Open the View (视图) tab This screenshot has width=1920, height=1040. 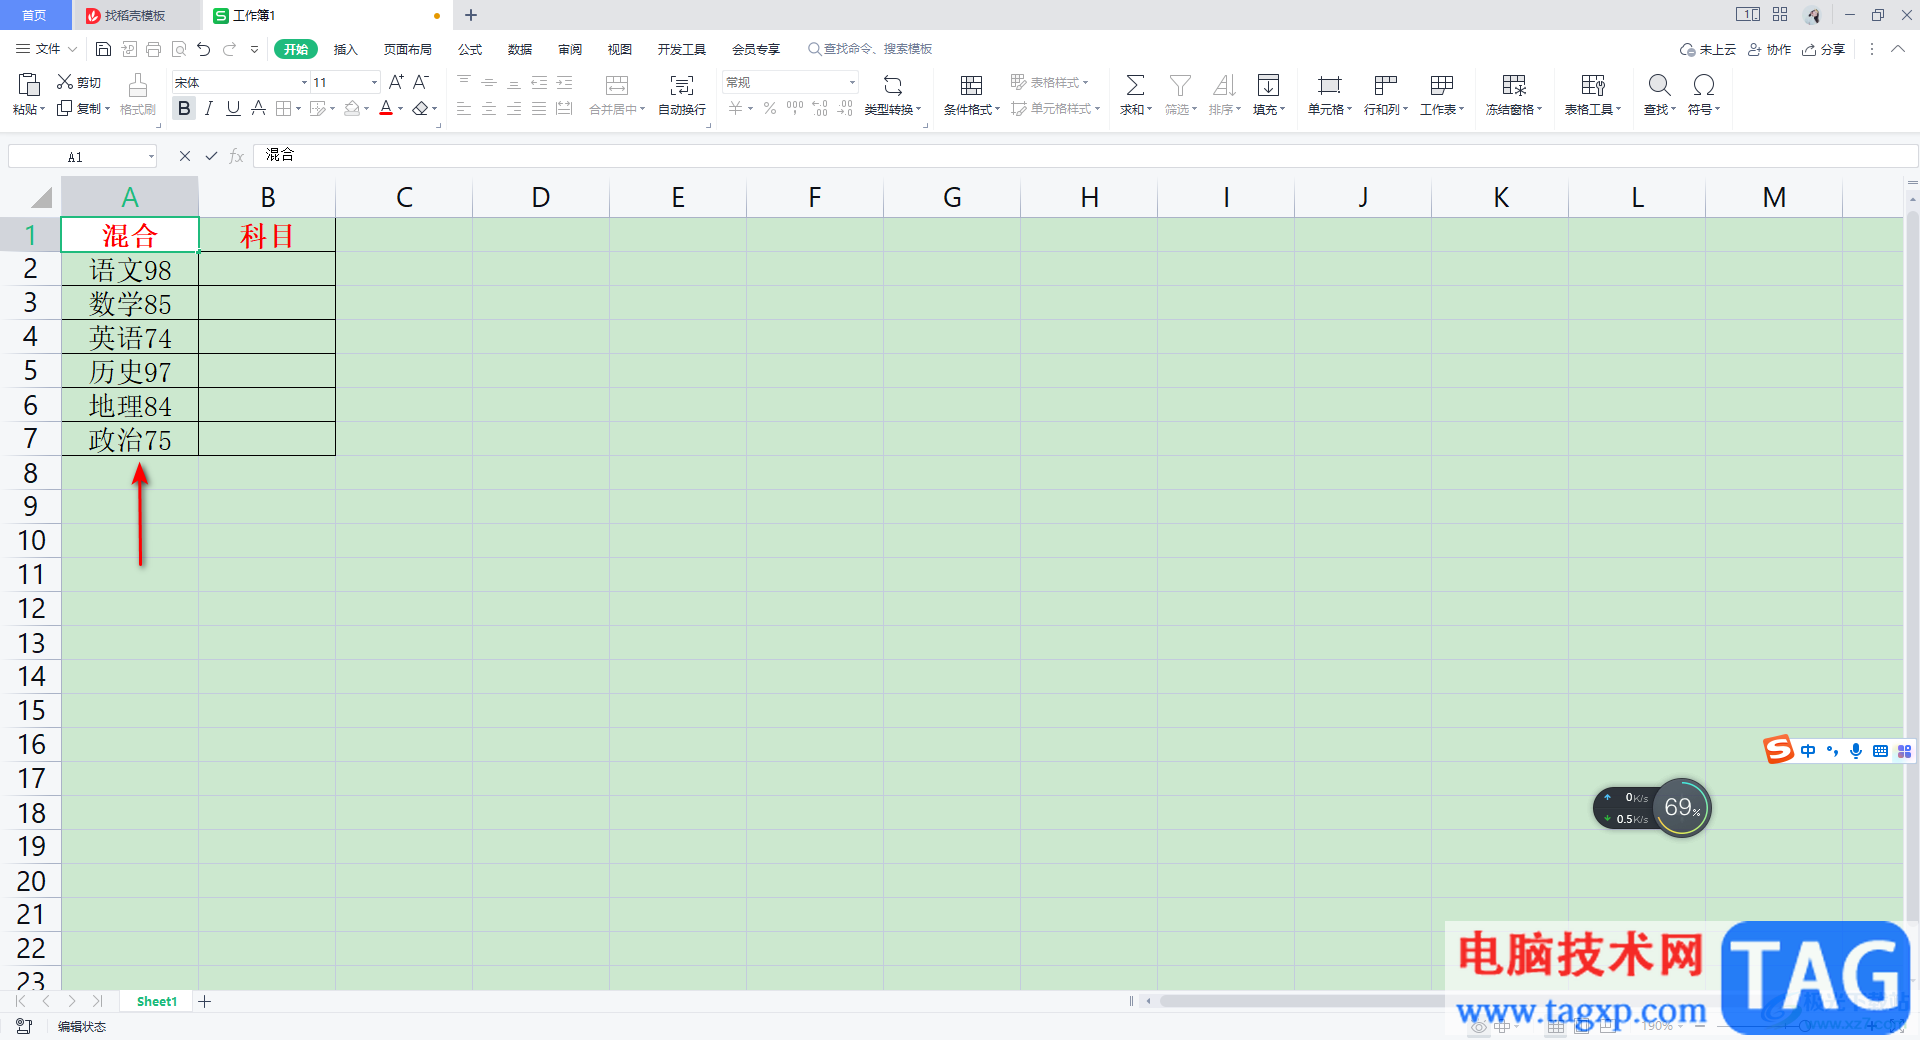tap(619, 49)
